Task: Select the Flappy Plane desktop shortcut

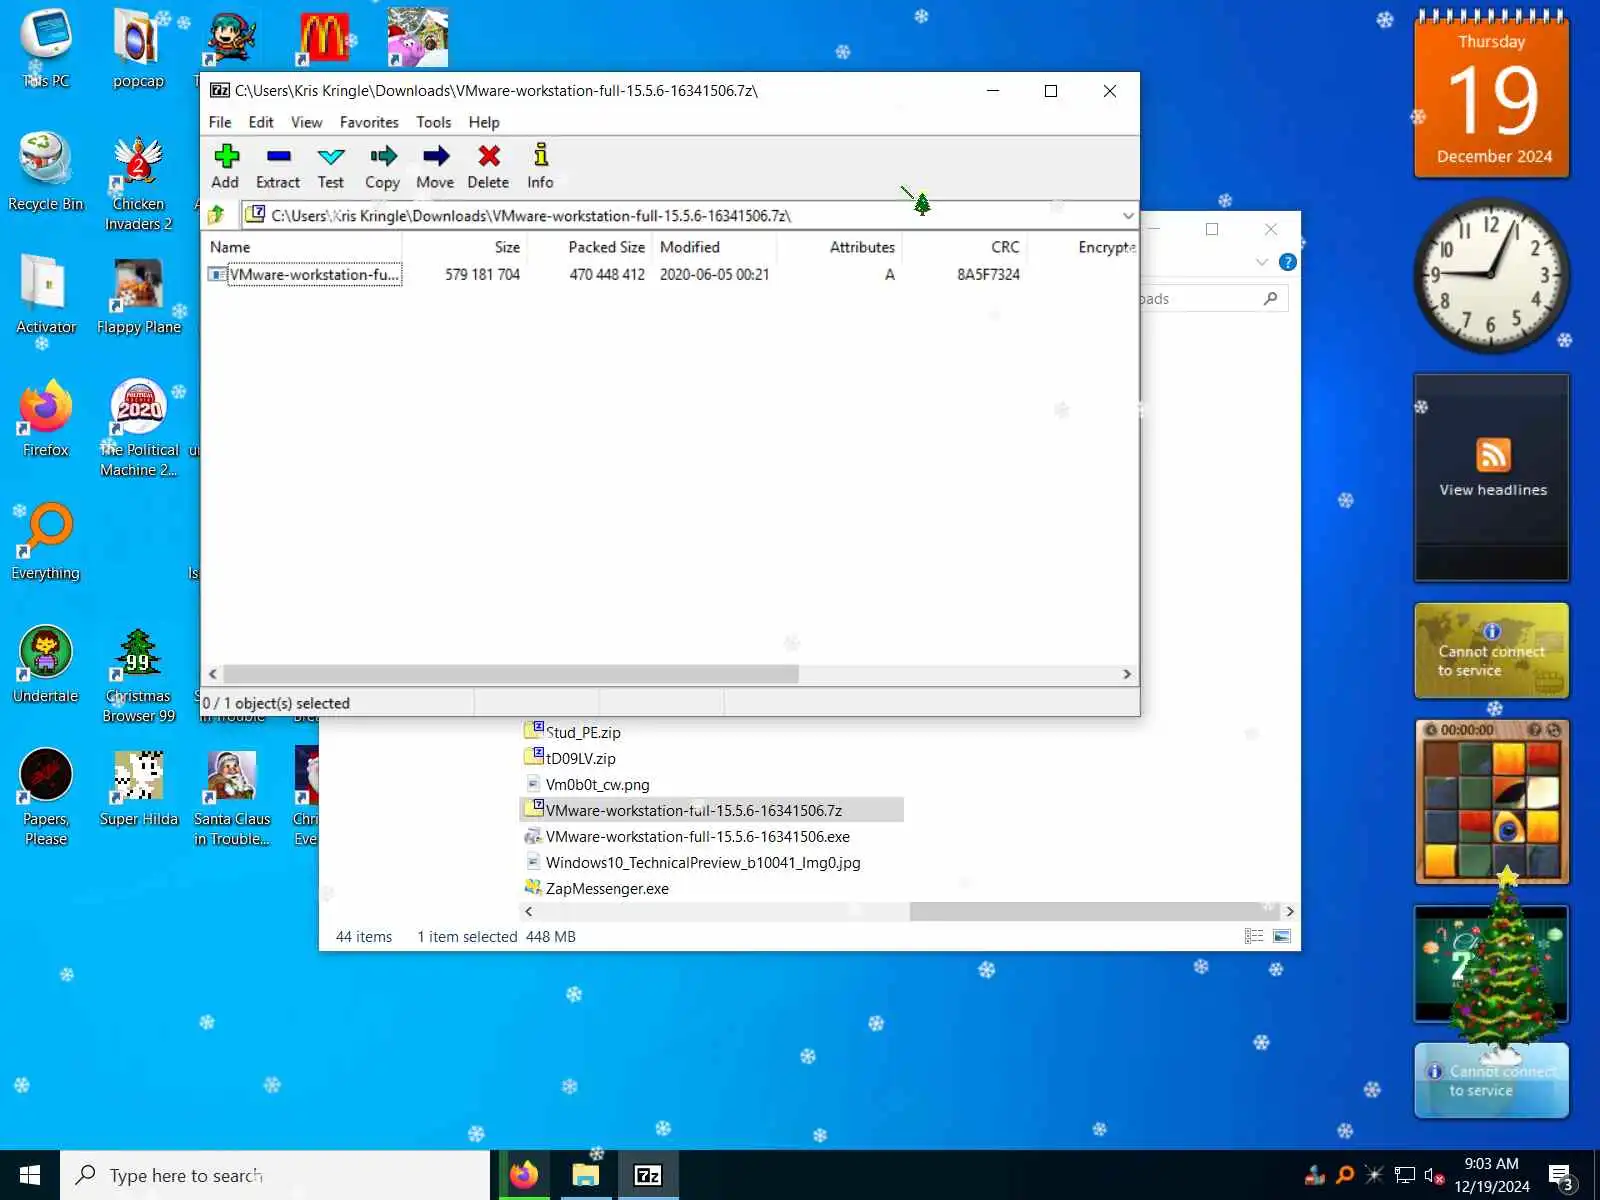Action: (x=138, y=295)
